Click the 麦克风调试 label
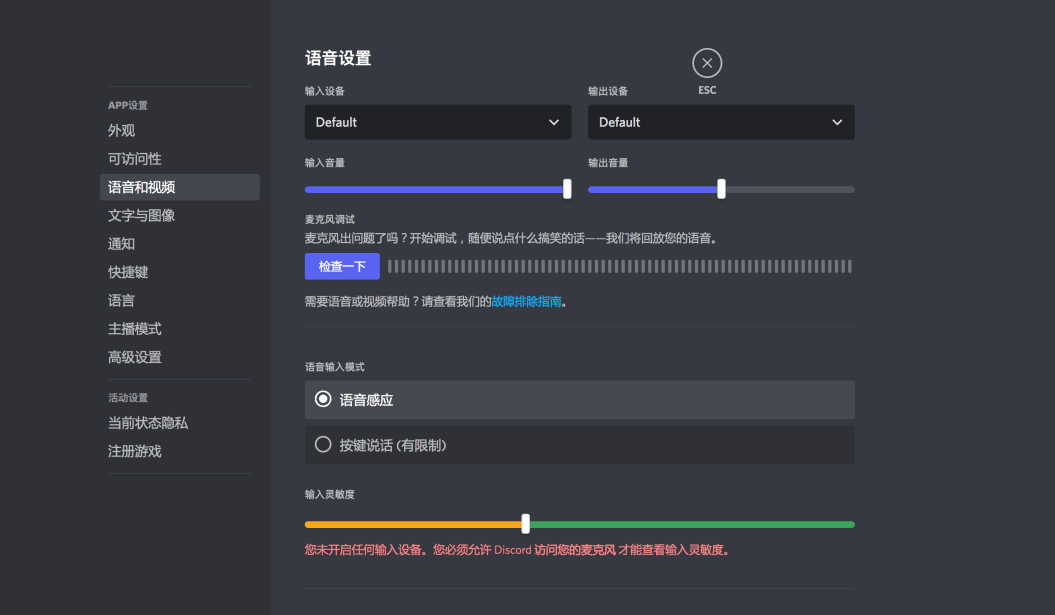The image size is (1055, 615). 330,219
